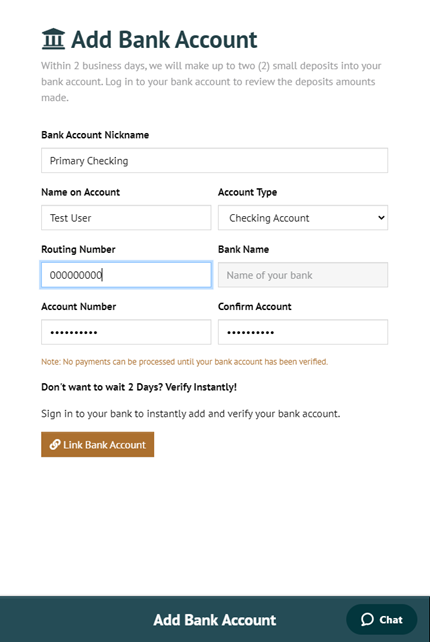Click the orange verification note text
This screenshot has height=642, width=430.
184,362
